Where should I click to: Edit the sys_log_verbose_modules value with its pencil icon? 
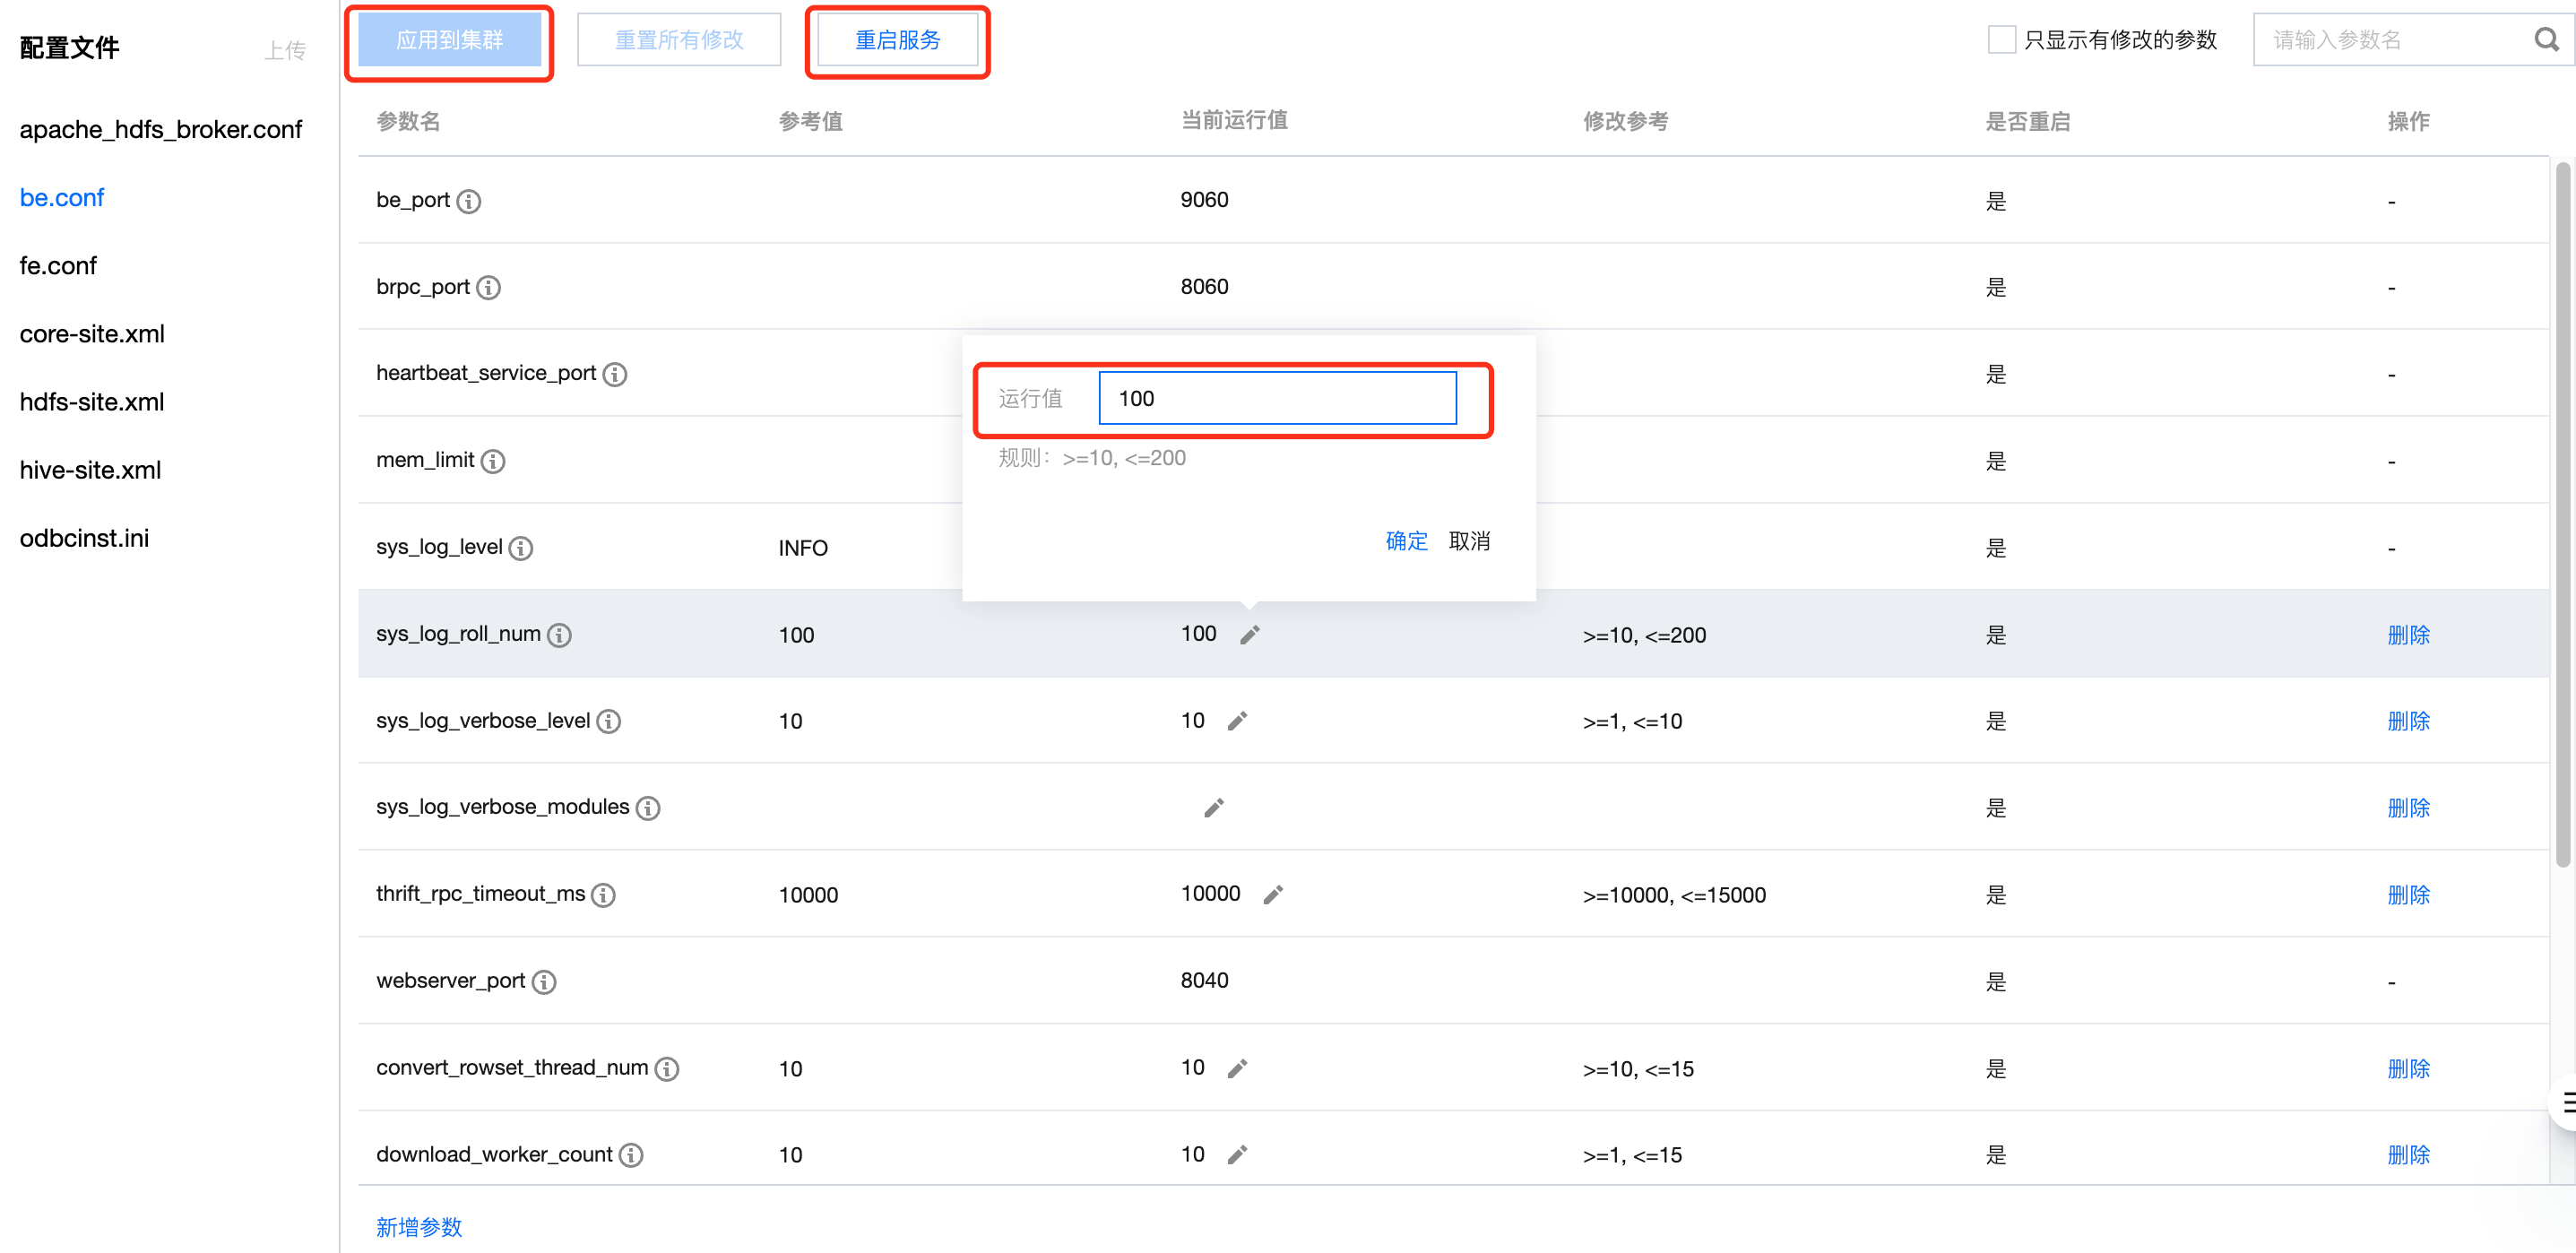pos(1213,808)
